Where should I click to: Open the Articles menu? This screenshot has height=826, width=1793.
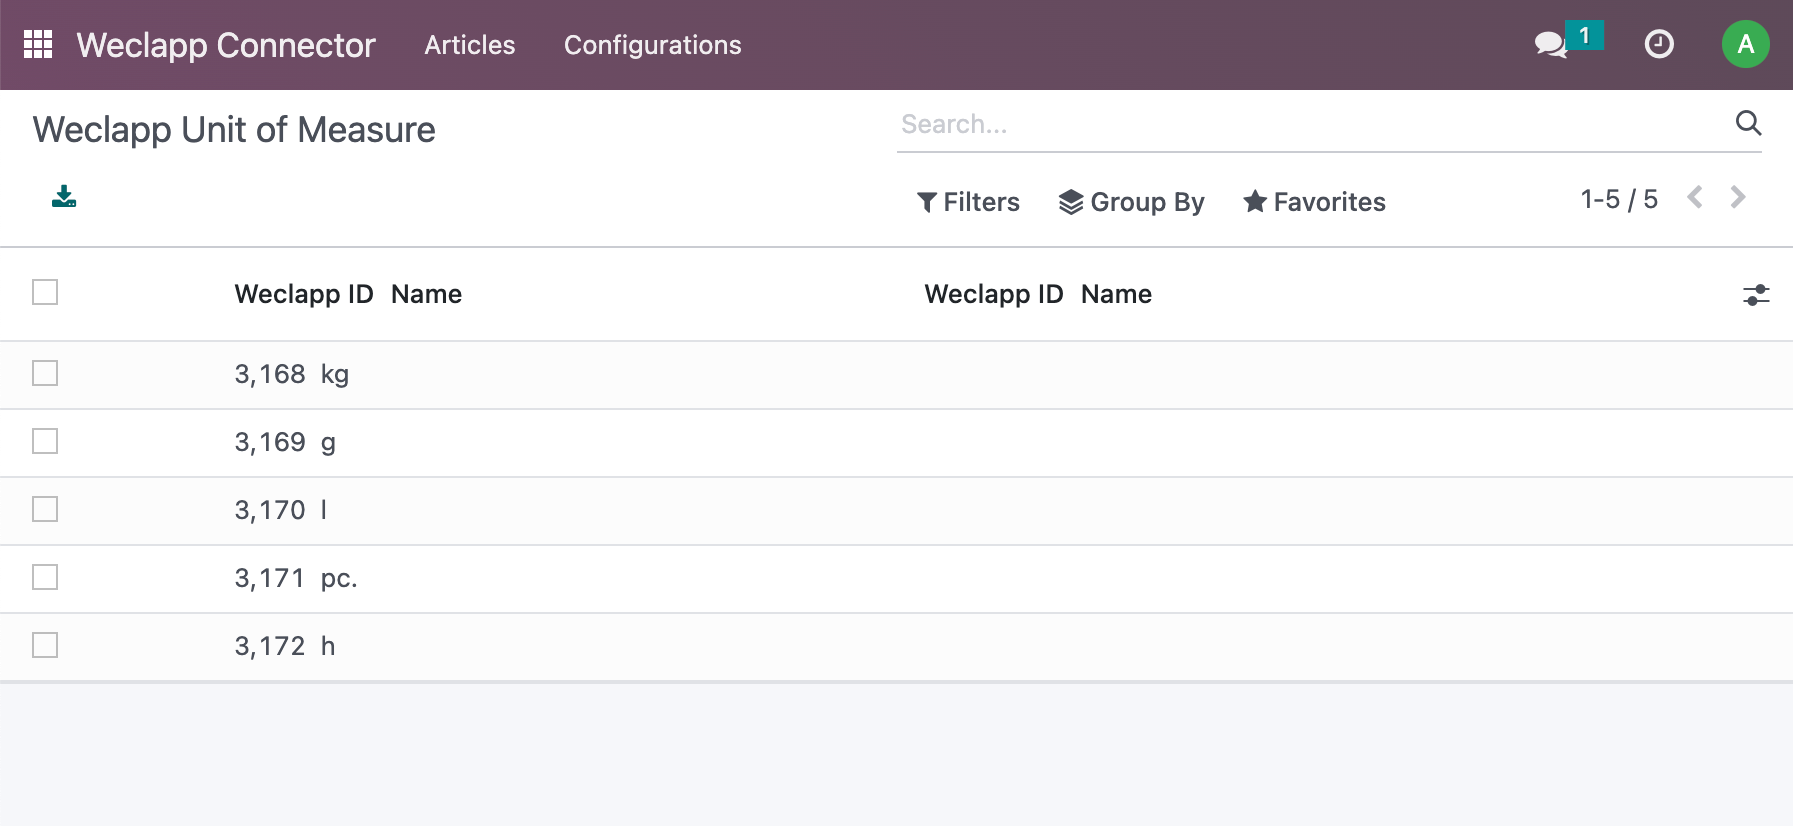(x=470, y=45)
